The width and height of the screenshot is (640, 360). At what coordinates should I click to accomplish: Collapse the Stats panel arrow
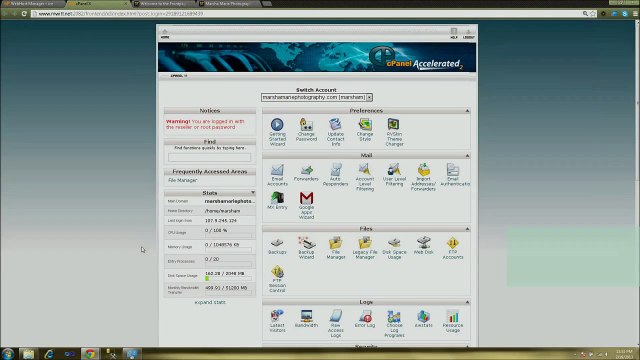(253, 193)
